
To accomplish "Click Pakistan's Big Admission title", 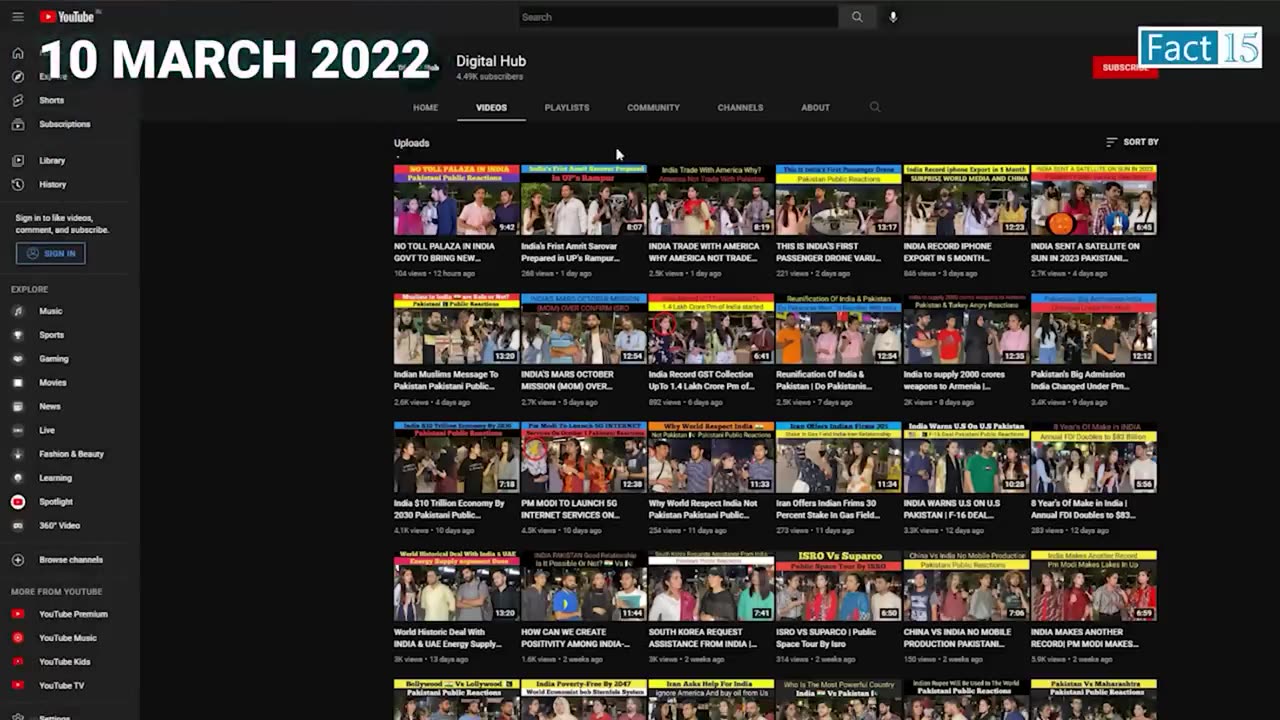I will (1078, 380).
